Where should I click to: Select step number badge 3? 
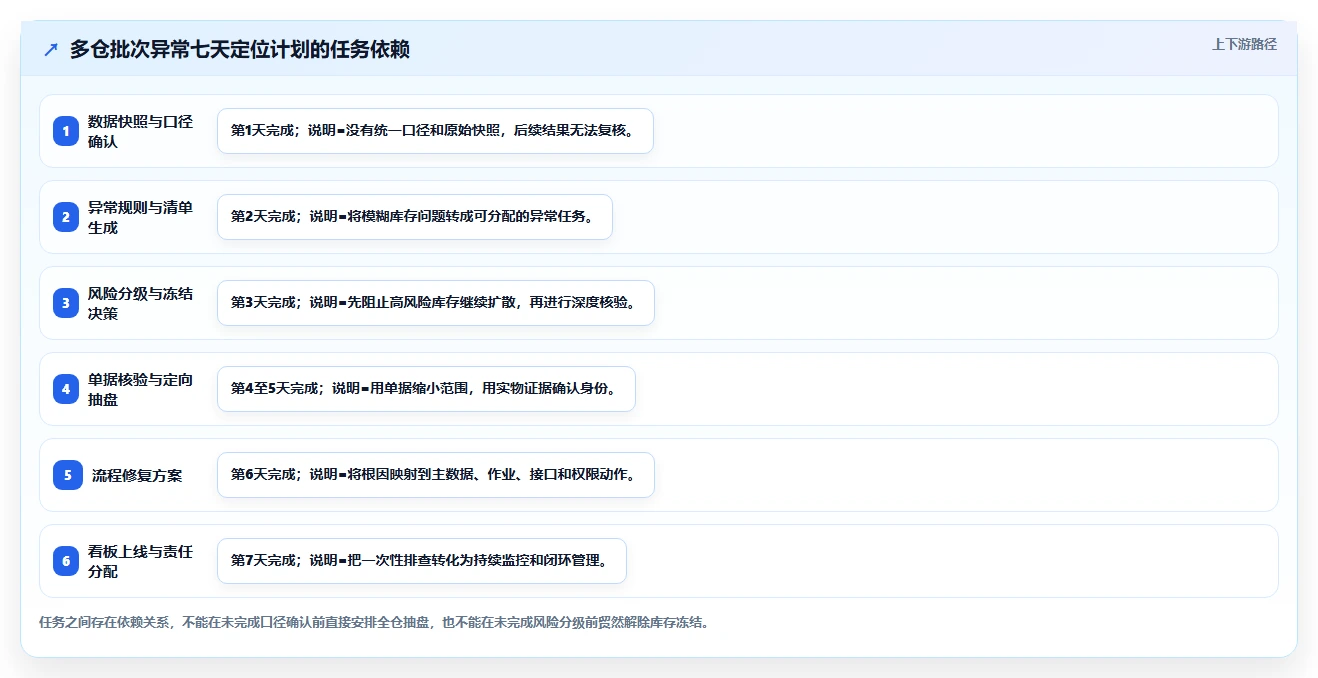(66, 303)
